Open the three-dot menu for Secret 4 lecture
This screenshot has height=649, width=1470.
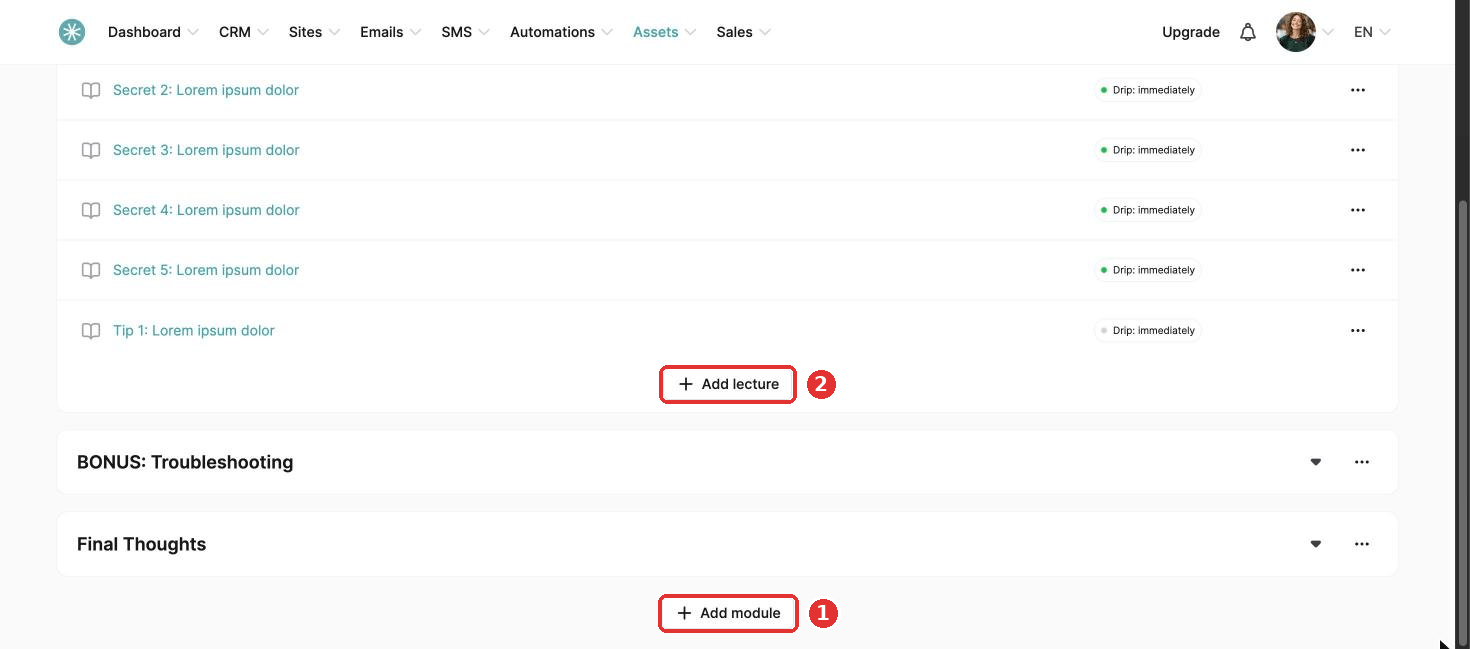[x=1358, y=210]
